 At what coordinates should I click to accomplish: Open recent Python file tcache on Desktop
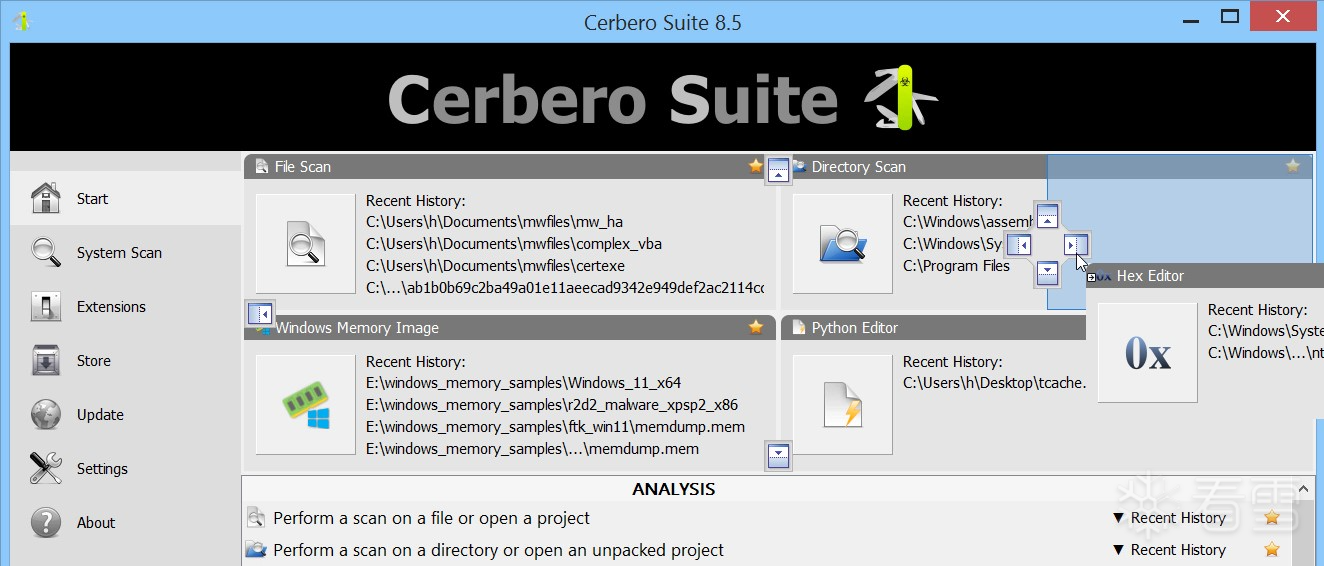(x=994, y=383)
